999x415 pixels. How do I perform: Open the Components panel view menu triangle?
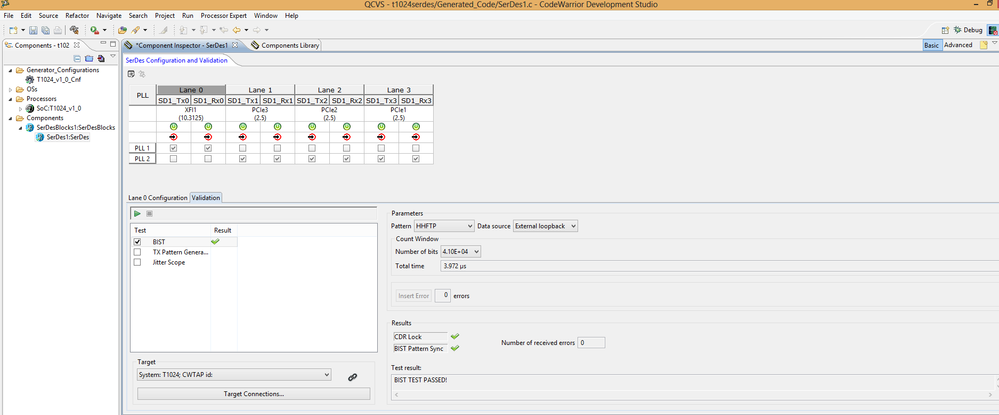113,57
